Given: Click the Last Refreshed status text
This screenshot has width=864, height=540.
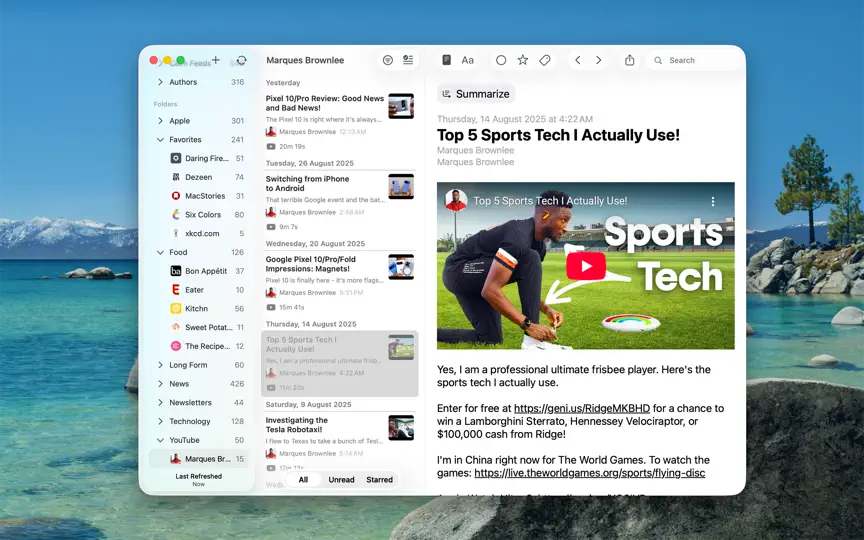Looking at the screenshot, I should 198,479.
